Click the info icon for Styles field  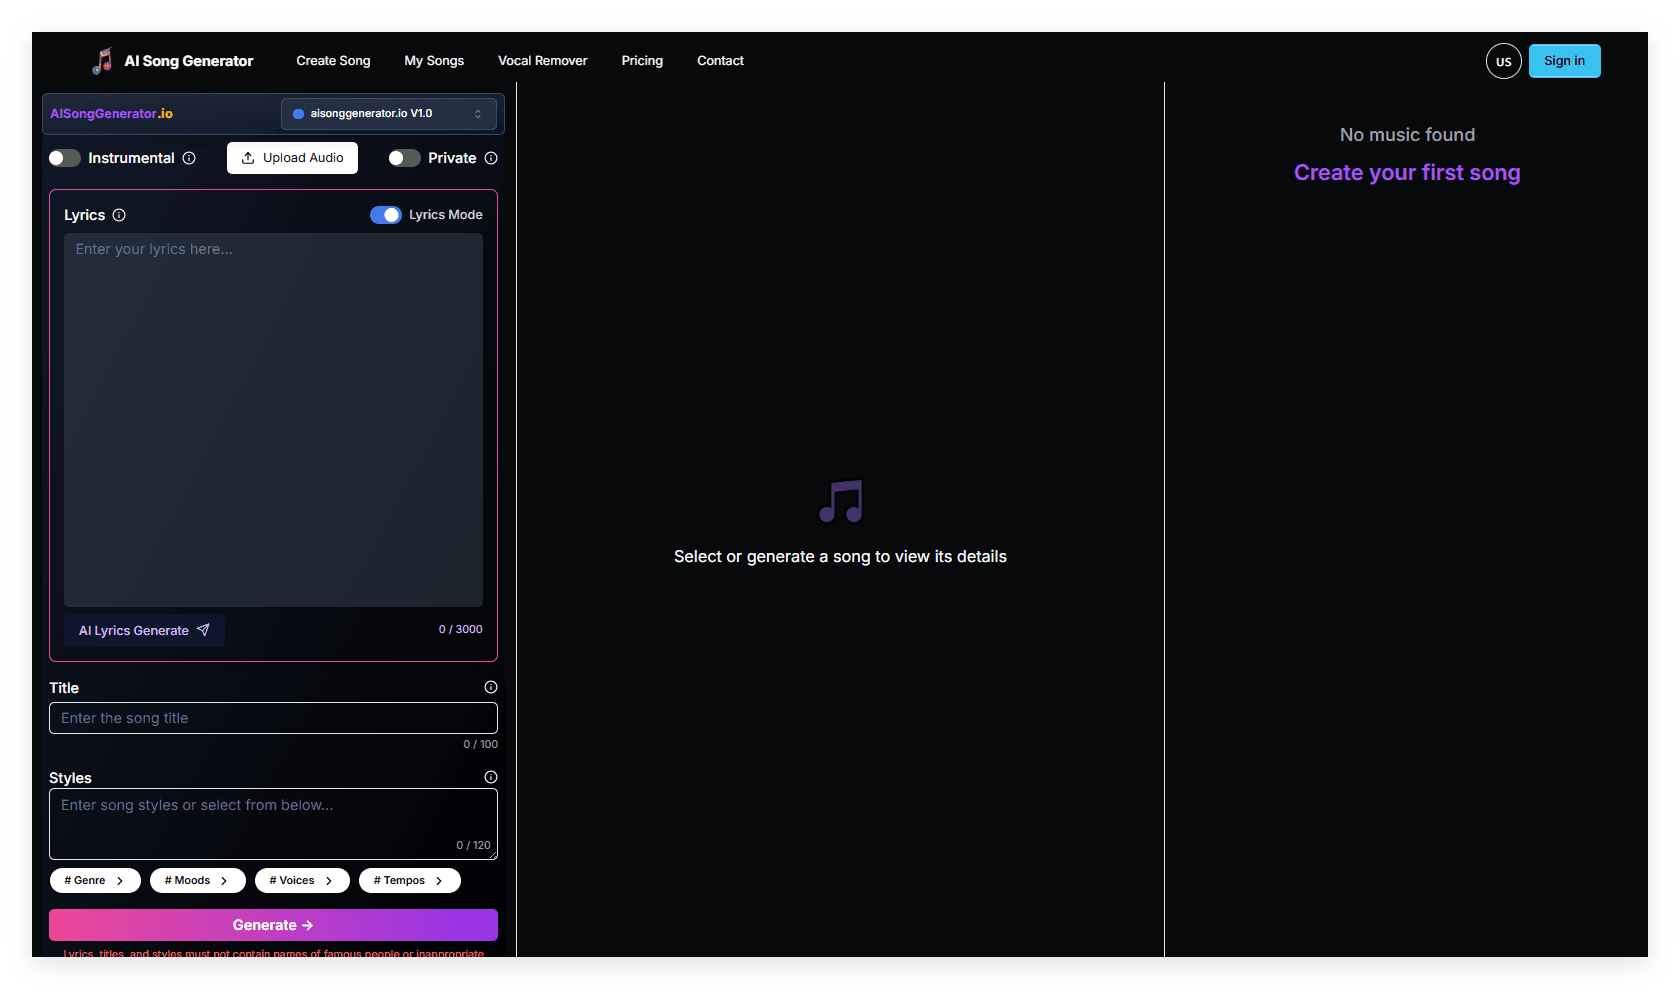490,777
